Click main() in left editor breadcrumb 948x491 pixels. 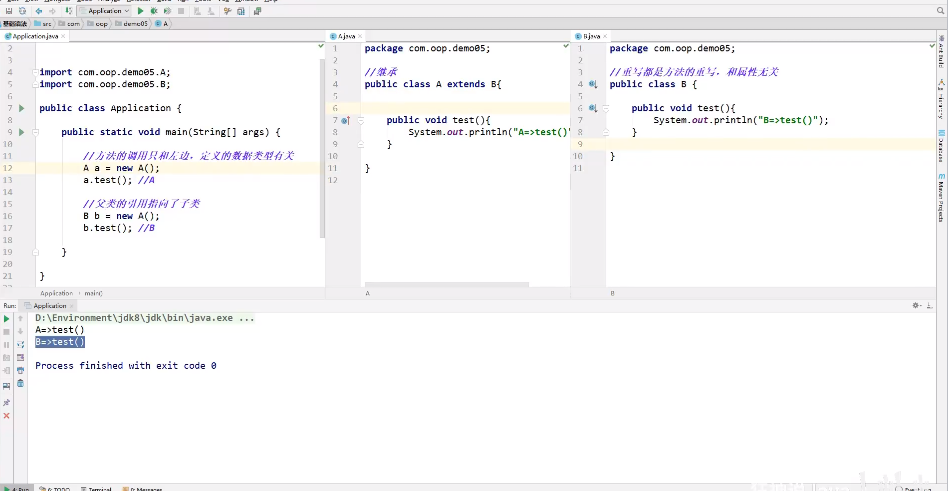(94, 293)
